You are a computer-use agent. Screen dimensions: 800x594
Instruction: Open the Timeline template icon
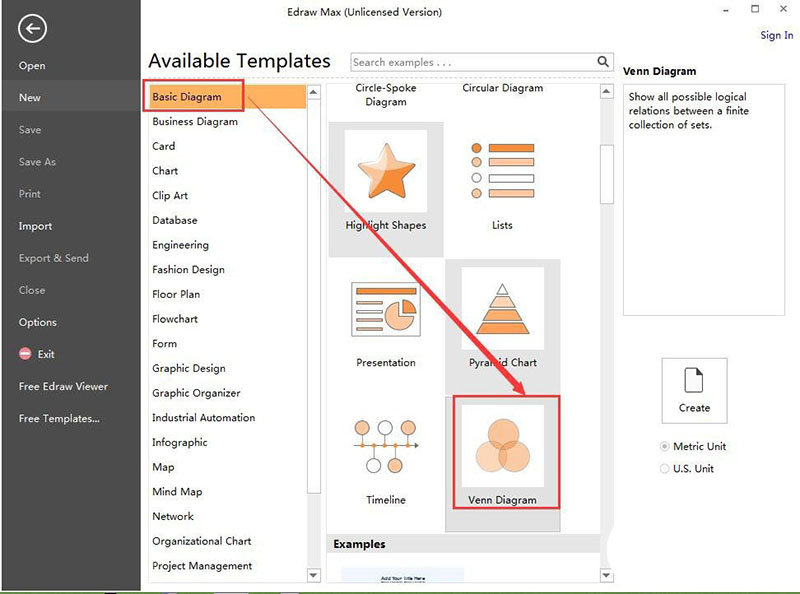[386, 446]
